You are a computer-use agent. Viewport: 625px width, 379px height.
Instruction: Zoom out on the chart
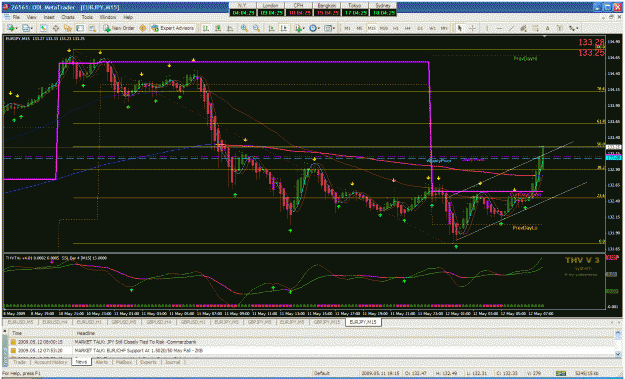256,28
